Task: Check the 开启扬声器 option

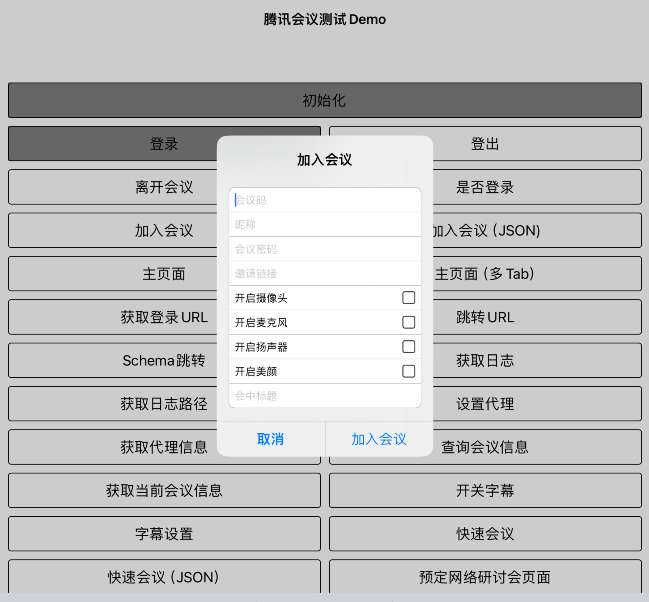Action: point(409,347)
